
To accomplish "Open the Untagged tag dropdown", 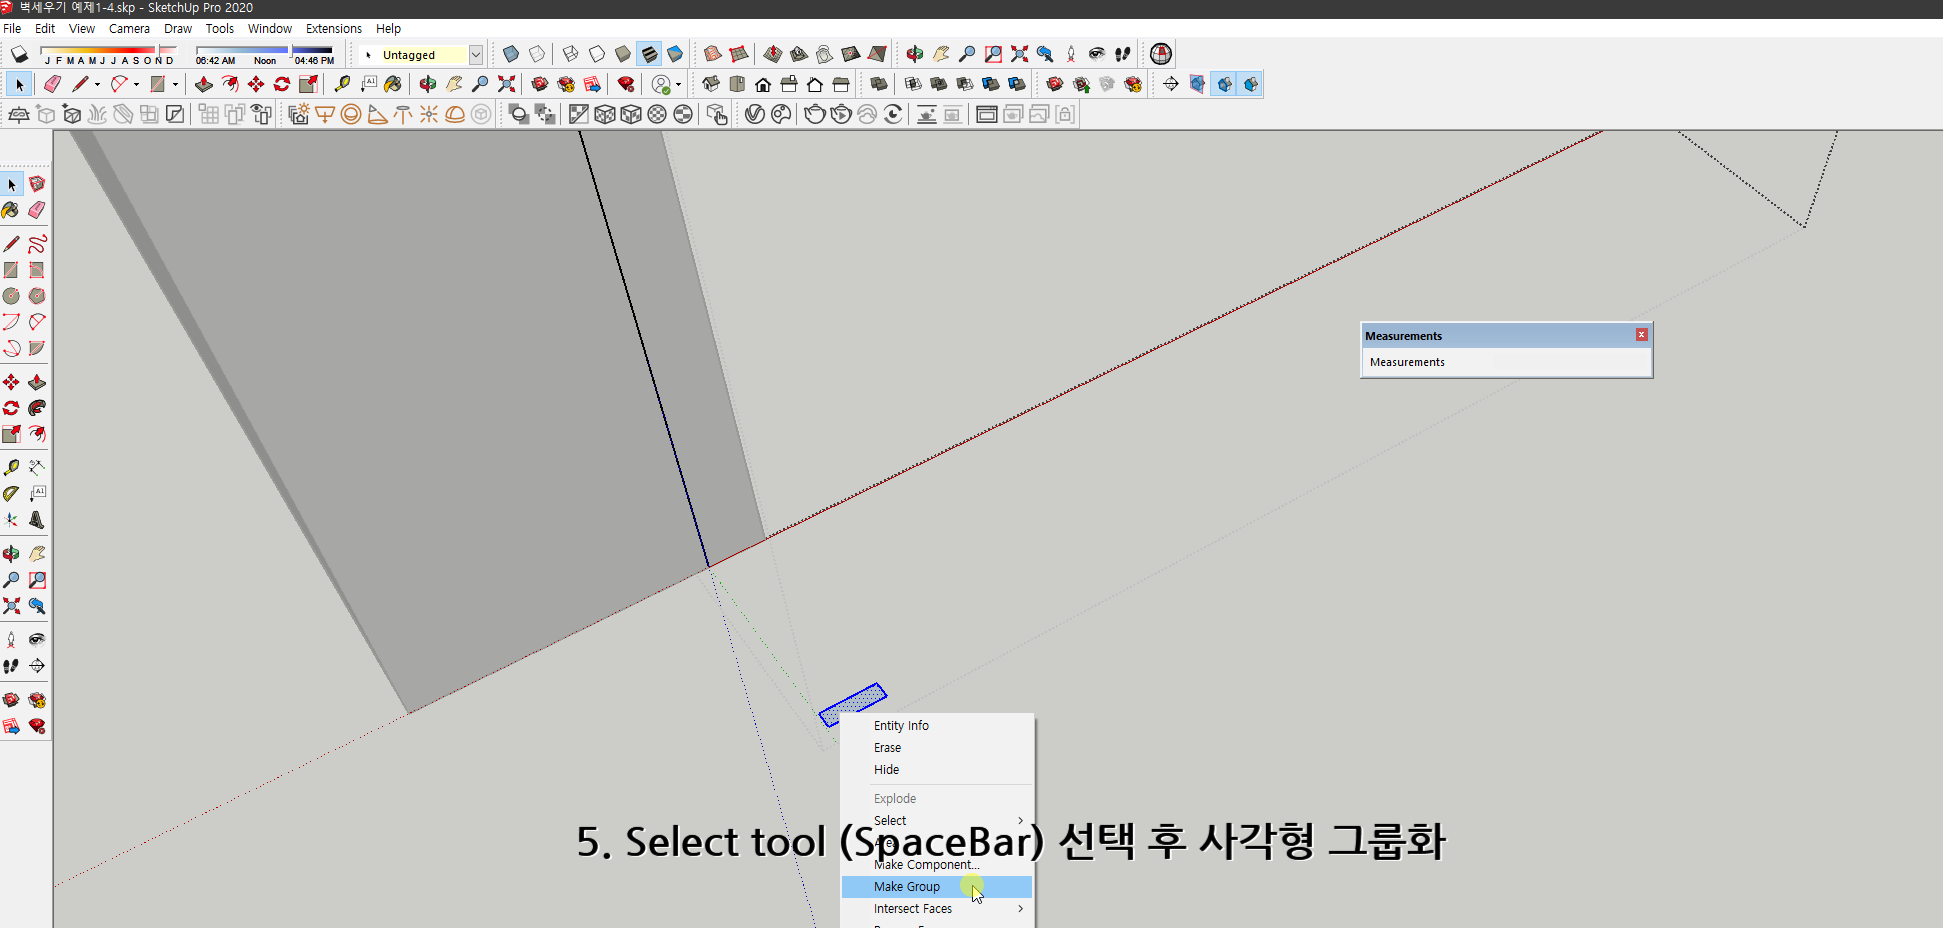I will click(477, 55).
